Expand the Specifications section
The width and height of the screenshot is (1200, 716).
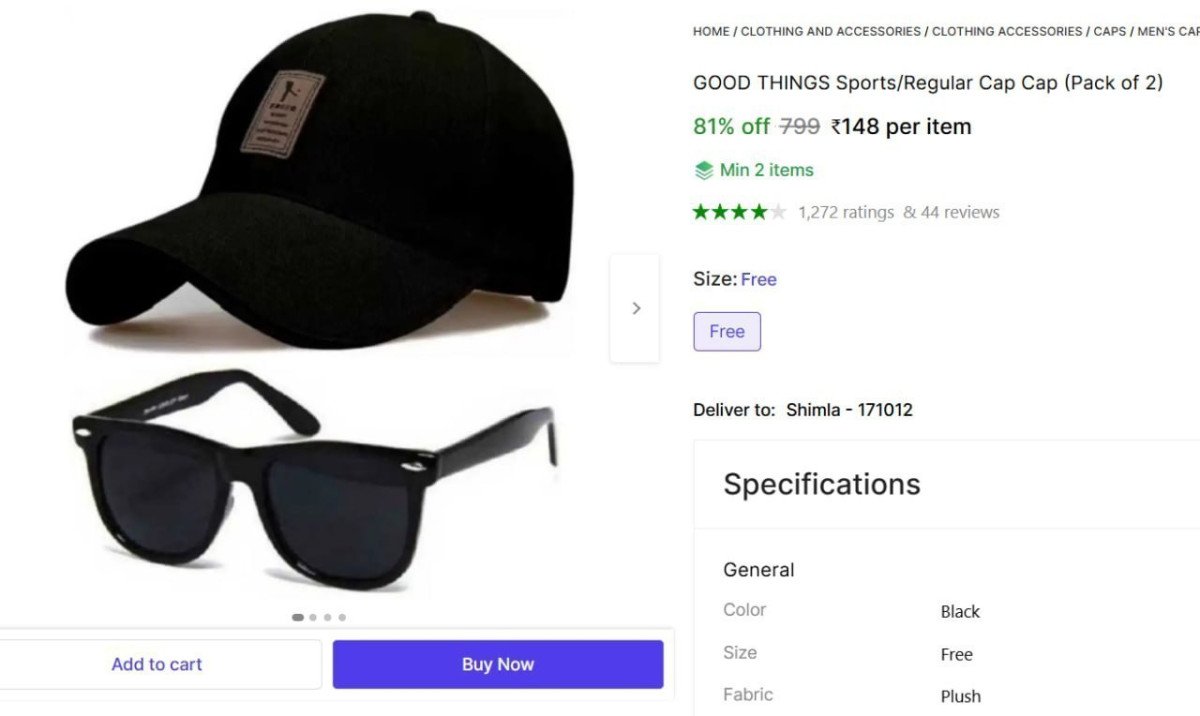coord(821,484)
